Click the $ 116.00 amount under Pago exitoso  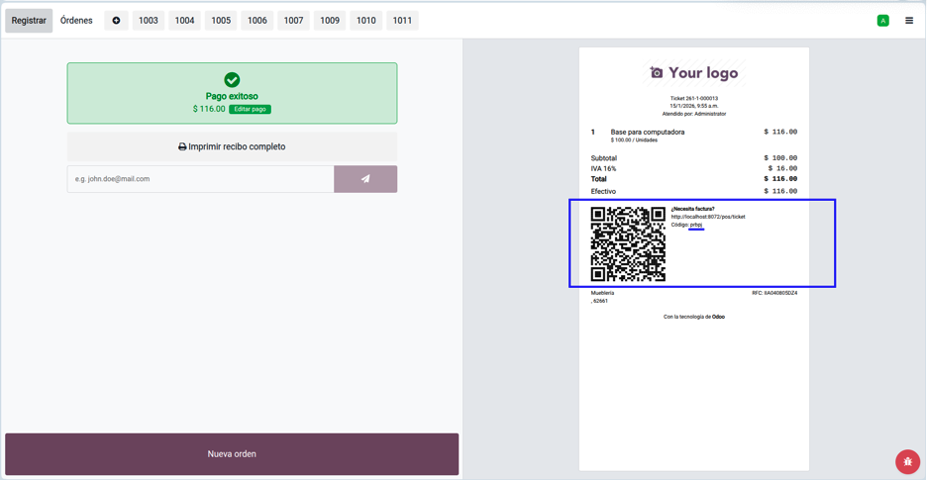209,109
